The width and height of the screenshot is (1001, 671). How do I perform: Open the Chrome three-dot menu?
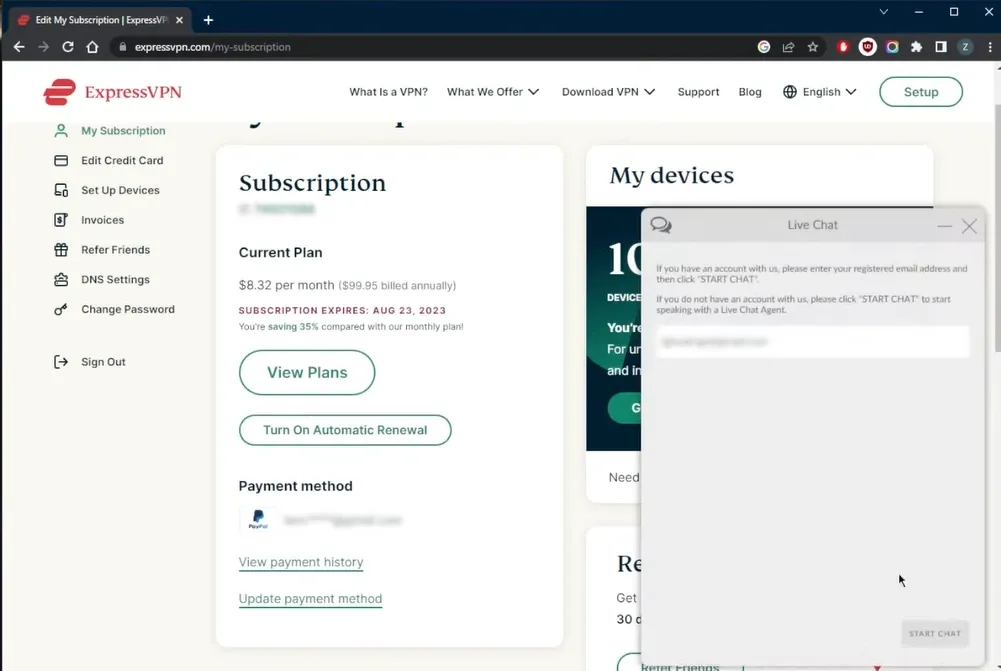click(990, 47)
